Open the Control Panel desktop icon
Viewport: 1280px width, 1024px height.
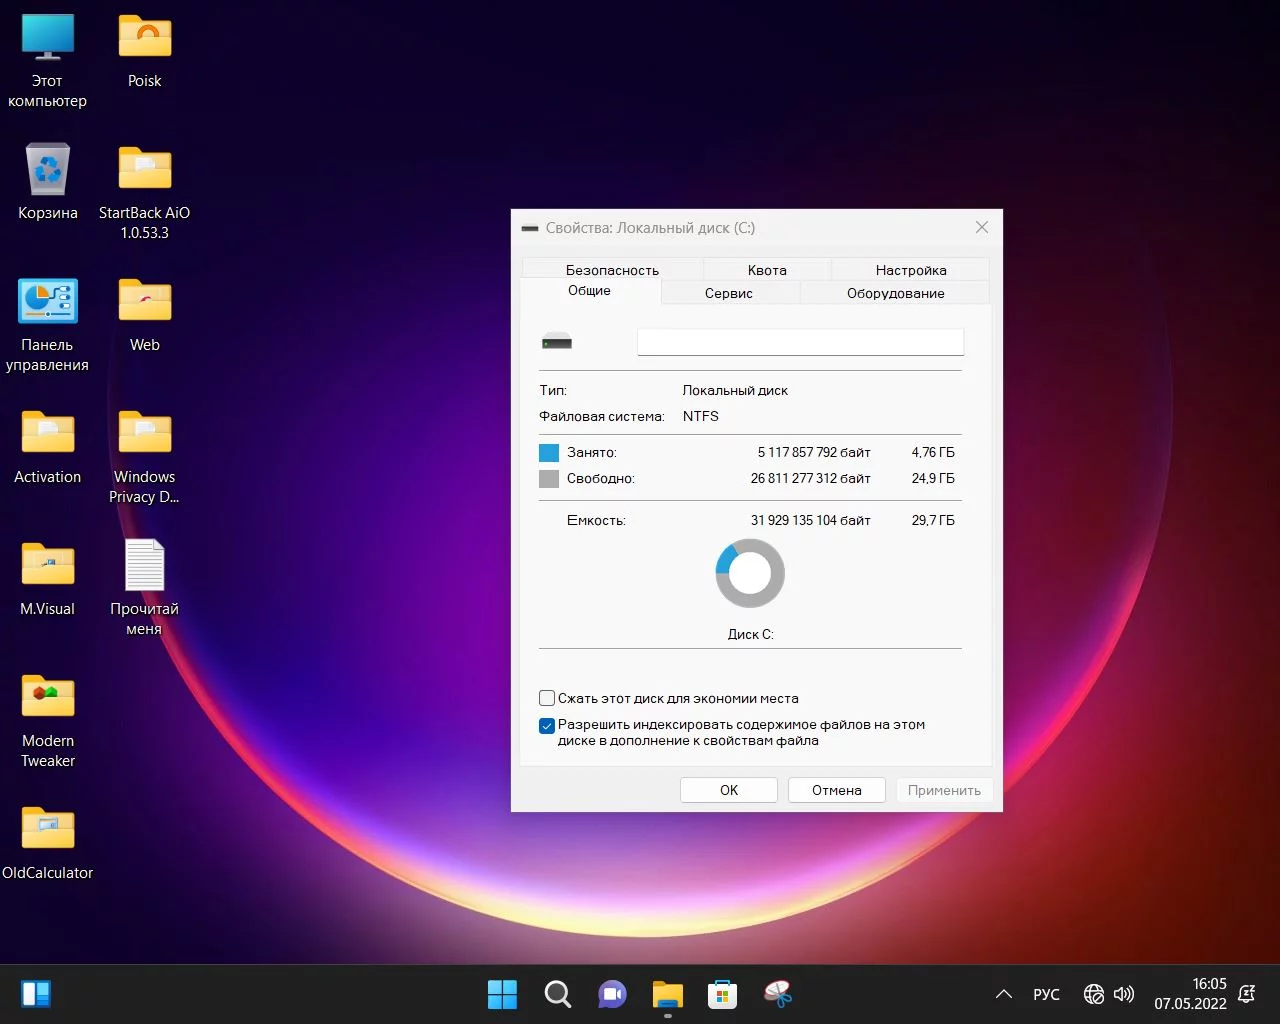47,302
